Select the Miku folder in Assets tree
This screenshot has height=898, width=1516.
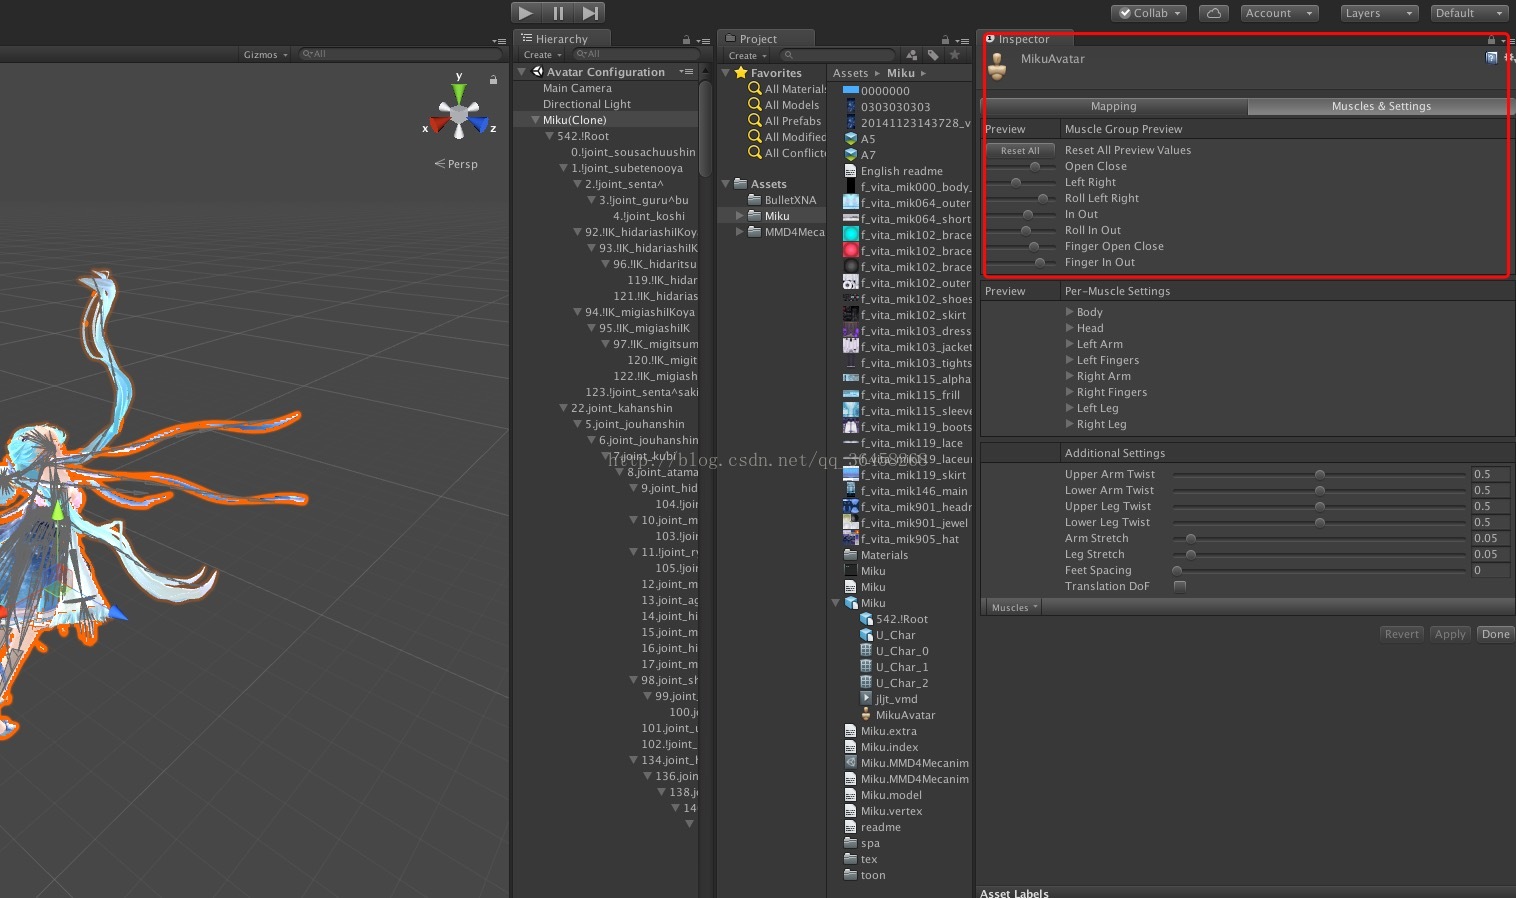(770, 216)
